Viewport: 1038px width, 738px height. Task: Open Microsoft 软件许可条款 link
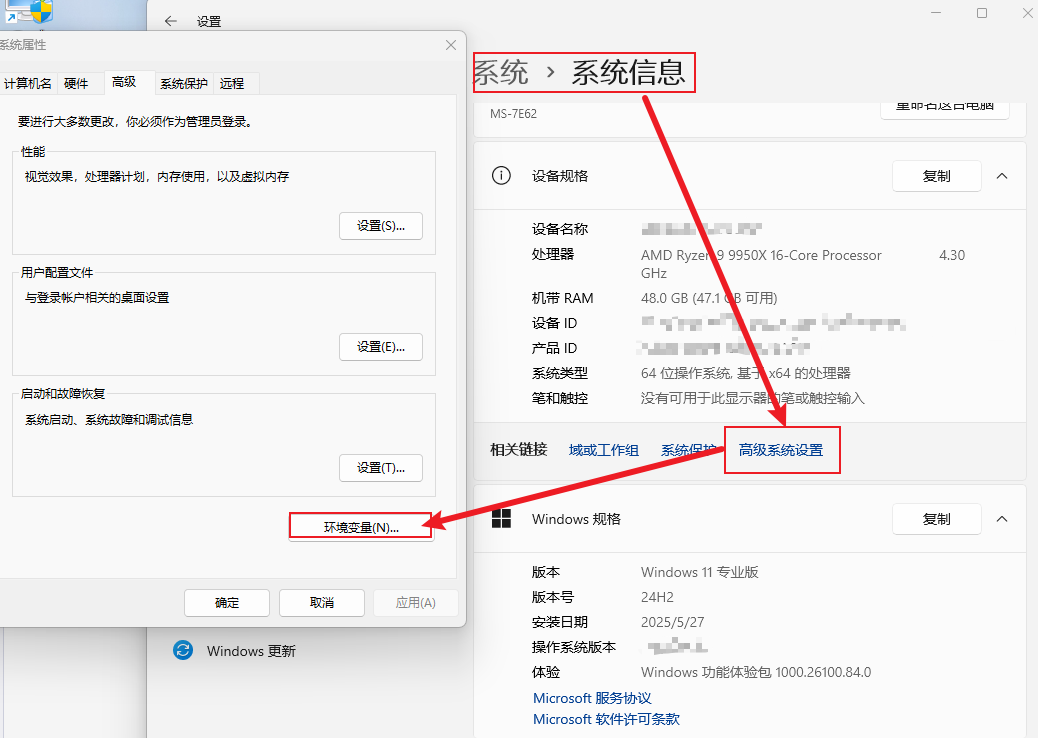point(606,719)
